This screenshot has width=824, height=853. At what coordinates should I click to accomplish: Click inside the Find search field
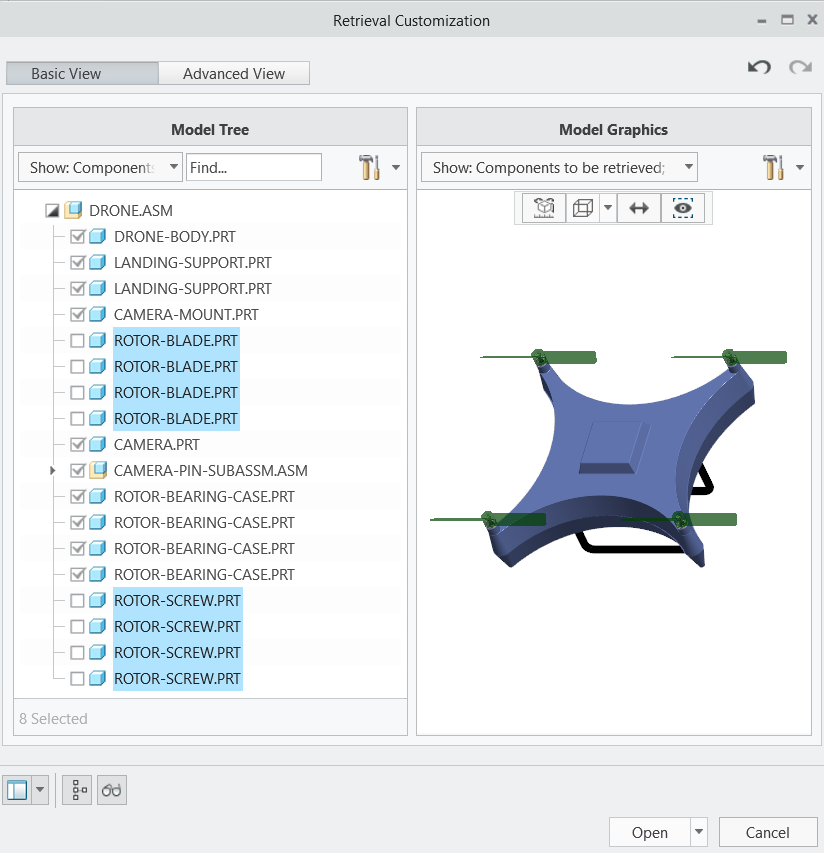253,166
